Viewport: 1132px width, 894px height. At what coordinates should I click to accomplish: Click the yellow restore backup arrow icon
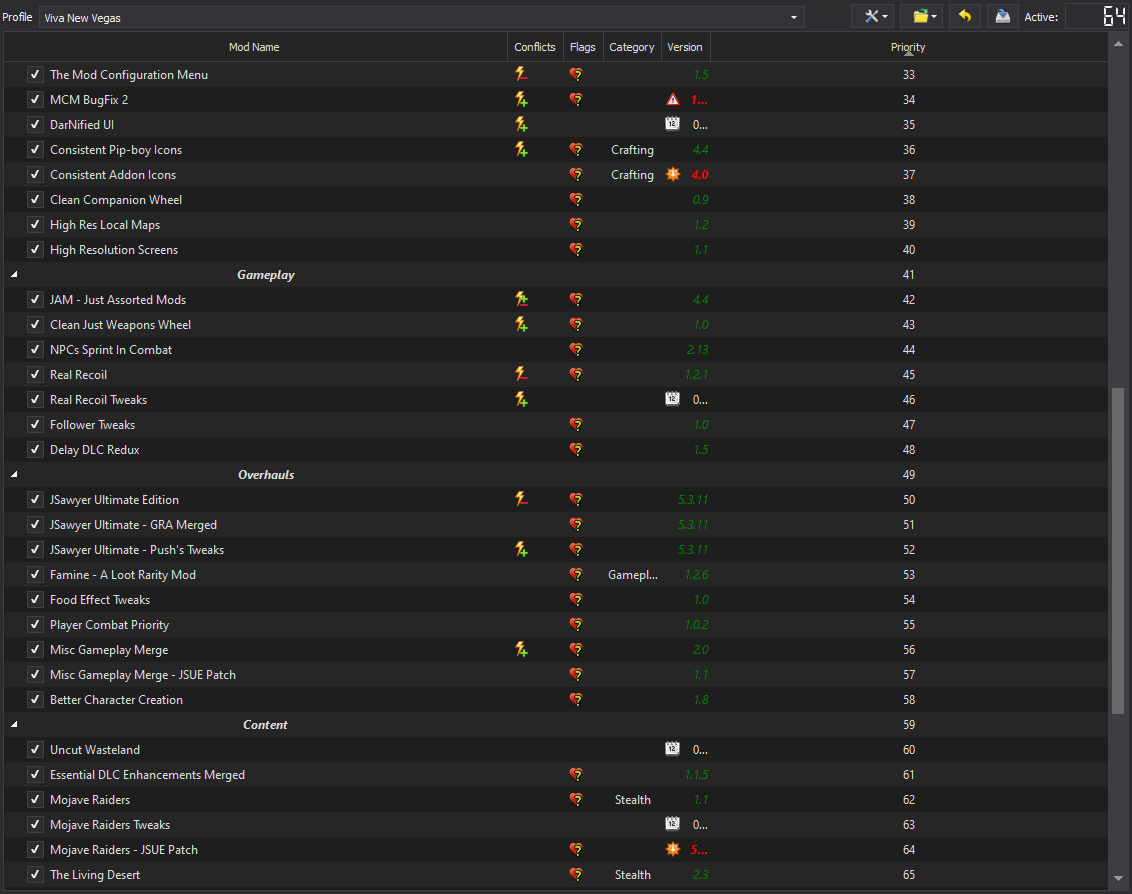tap(964, 17)
